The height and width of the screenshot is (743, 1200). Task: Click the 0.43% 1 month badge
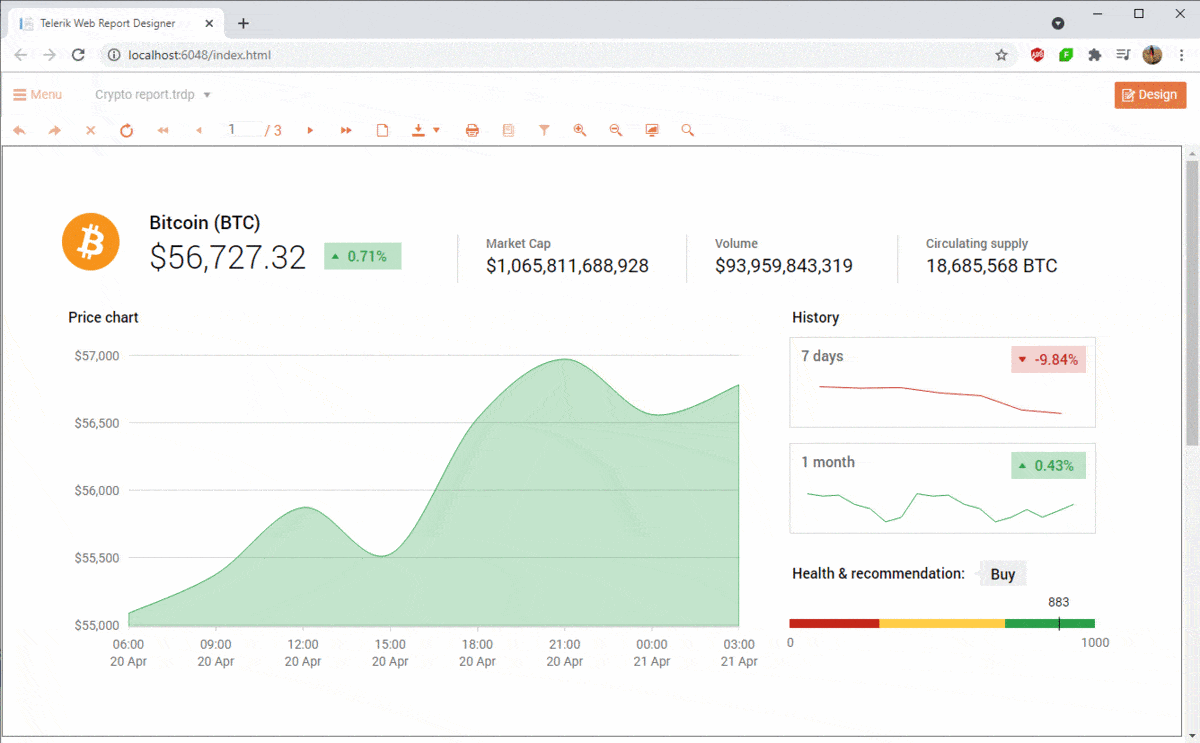click(x=1048, y=466)
